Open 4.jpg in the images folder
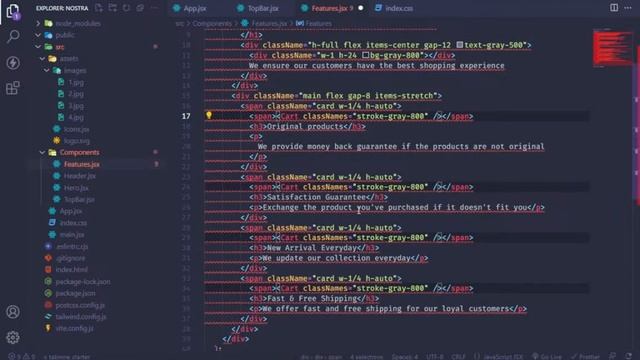The height and width of the screenshot is (360, 640). coord(76,118)
